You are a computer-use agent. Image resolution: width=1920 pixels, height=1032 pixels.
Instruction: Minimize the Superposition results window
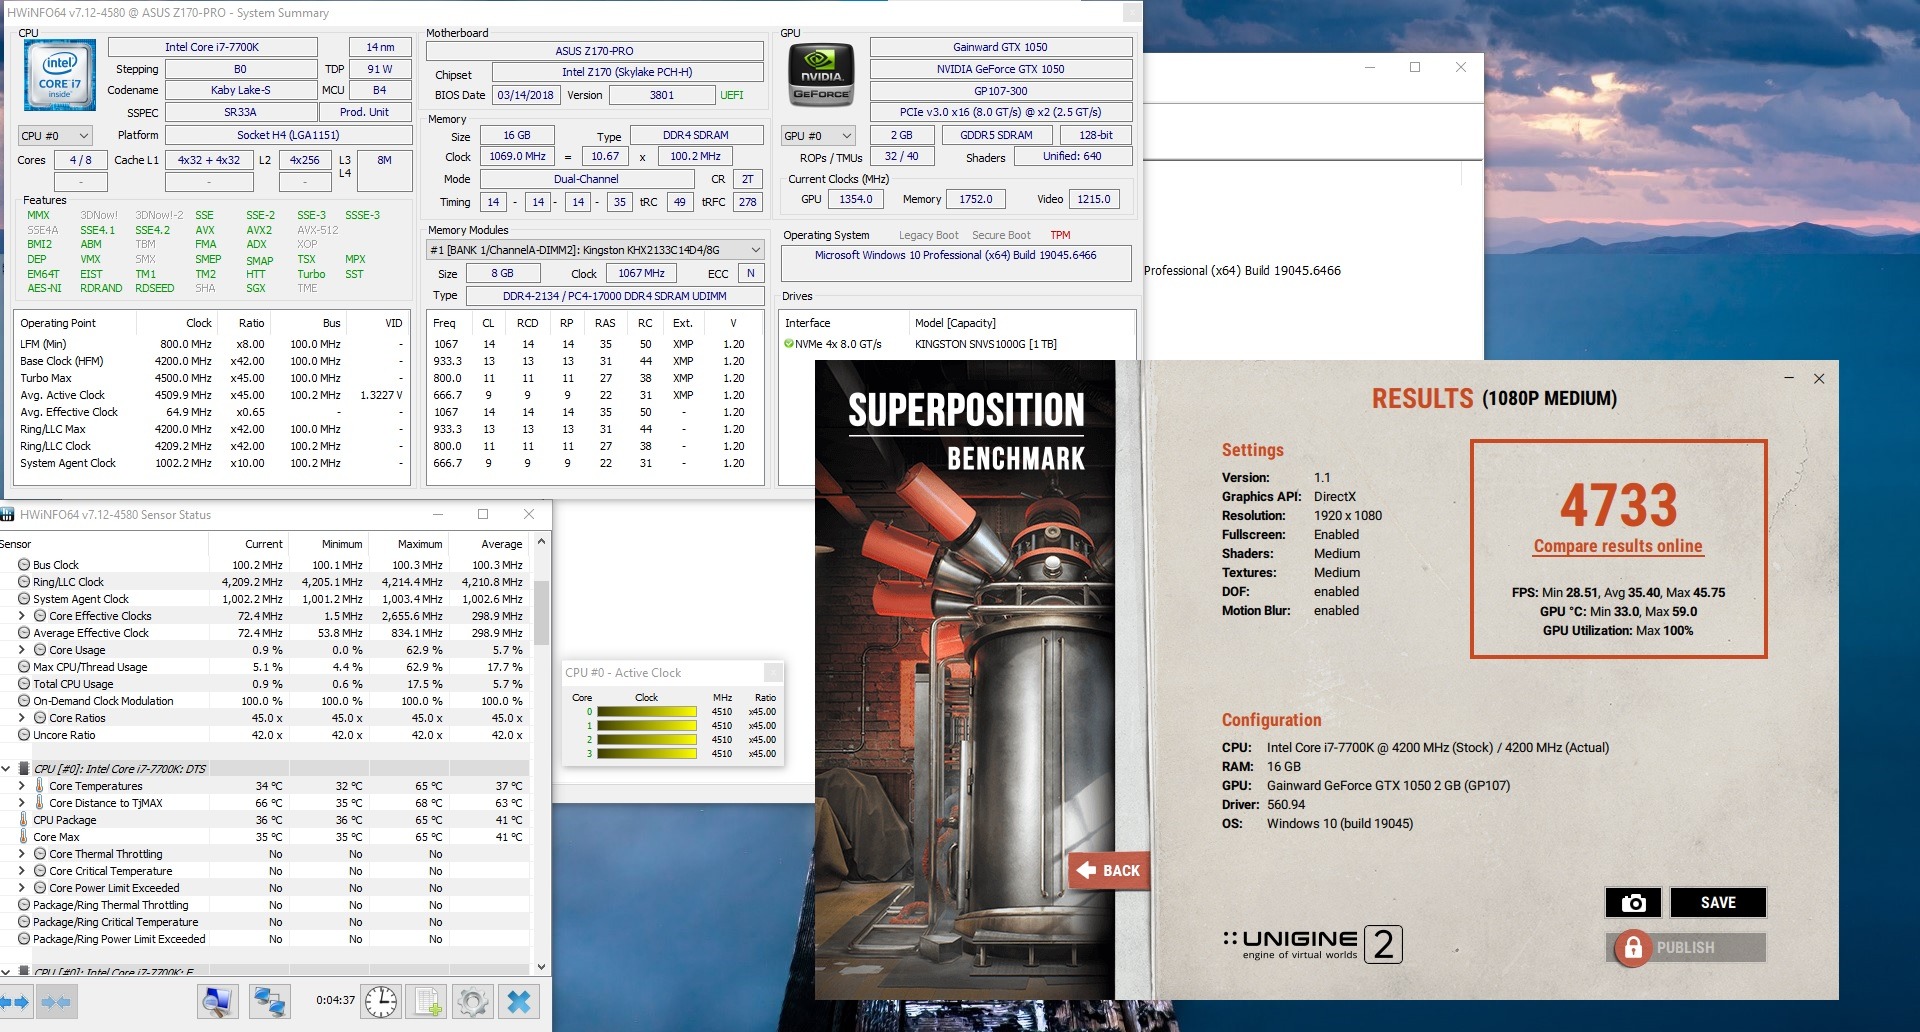[1789, 378]
